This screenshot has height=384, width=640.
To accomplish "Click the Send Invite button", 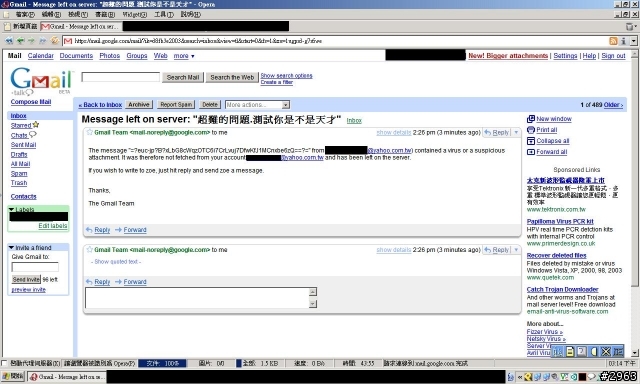I will [x=26, y=280].
